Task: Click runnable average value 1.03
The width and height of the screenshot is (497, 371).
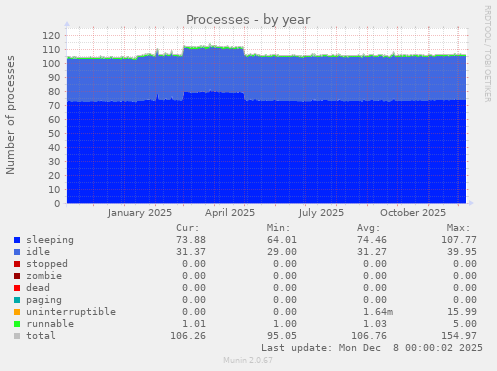Action: point(375,324)
